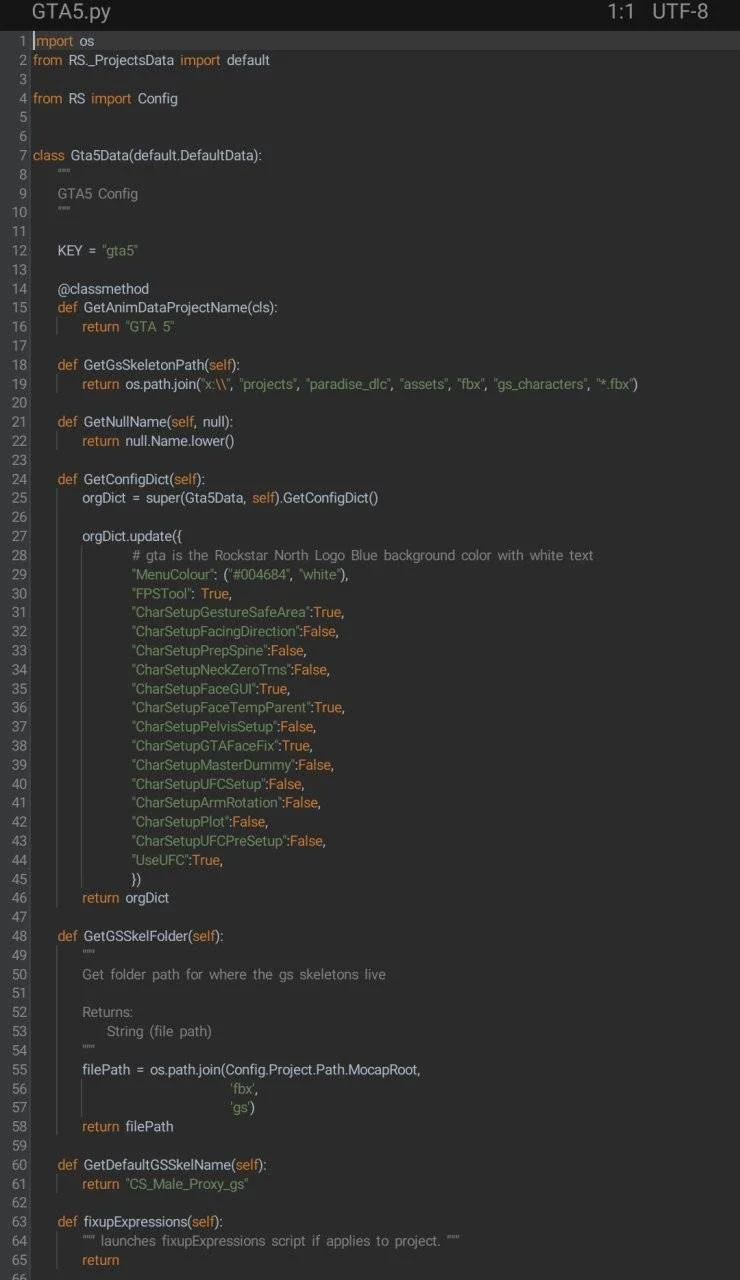This screenshot has height=1280, width=740.
Task: Click the "CharSetupFacingDirection" entry
Action: (x=235, y=631)
